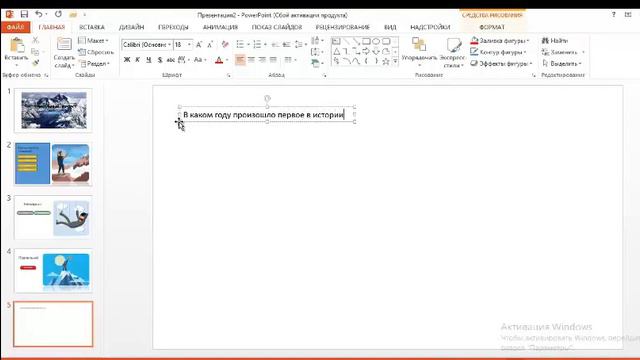
Task: Click the text box rotation handle
Action: click(x=267, y=98)
